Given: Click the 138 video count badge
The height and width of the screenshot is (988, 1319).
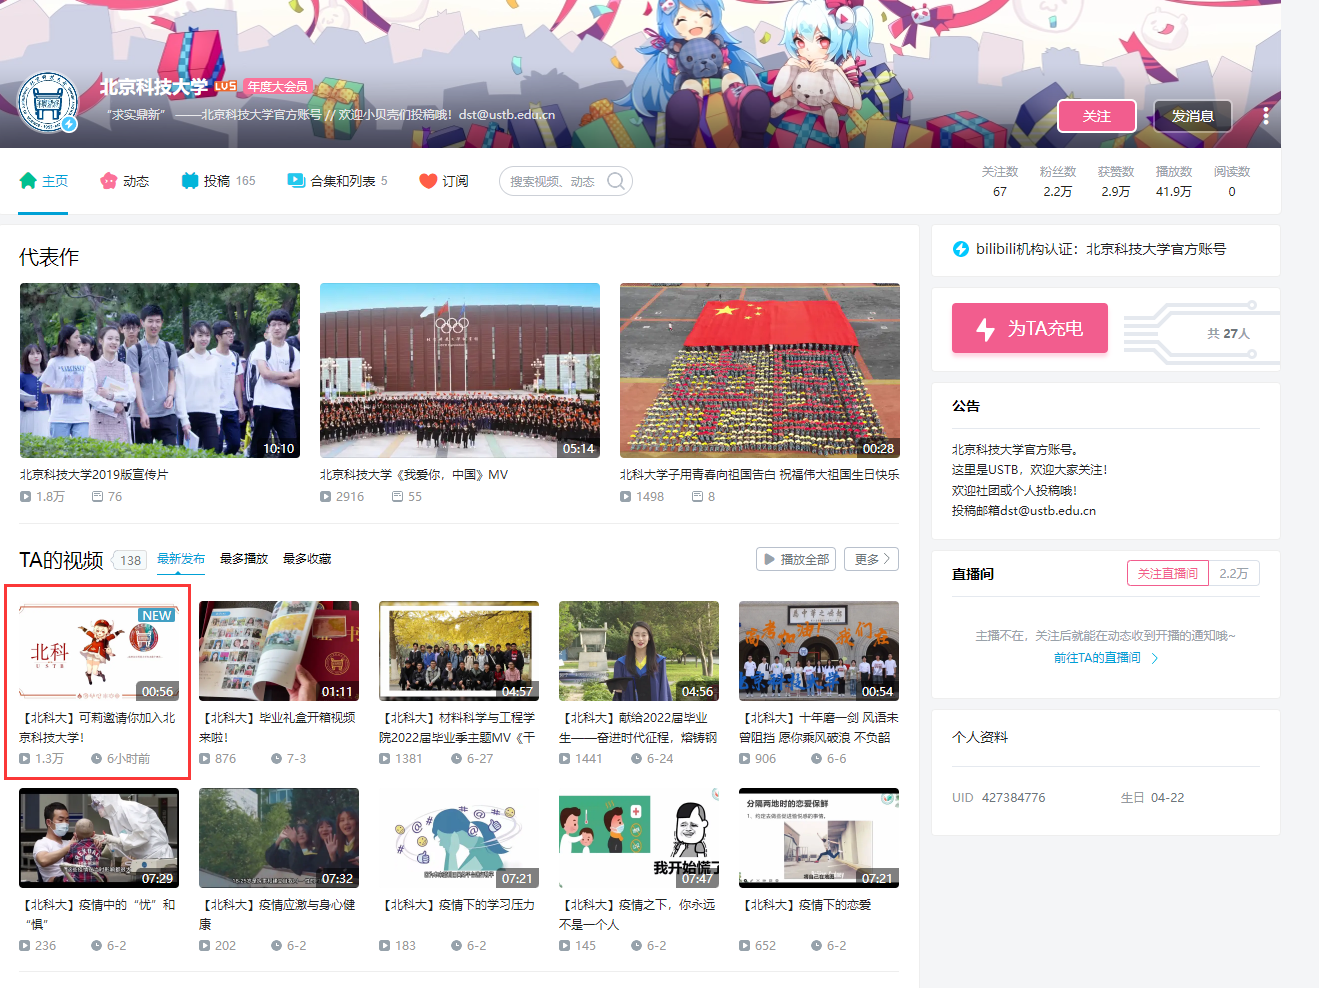Looking at the screenshot, I should click(x=130, y=560).
